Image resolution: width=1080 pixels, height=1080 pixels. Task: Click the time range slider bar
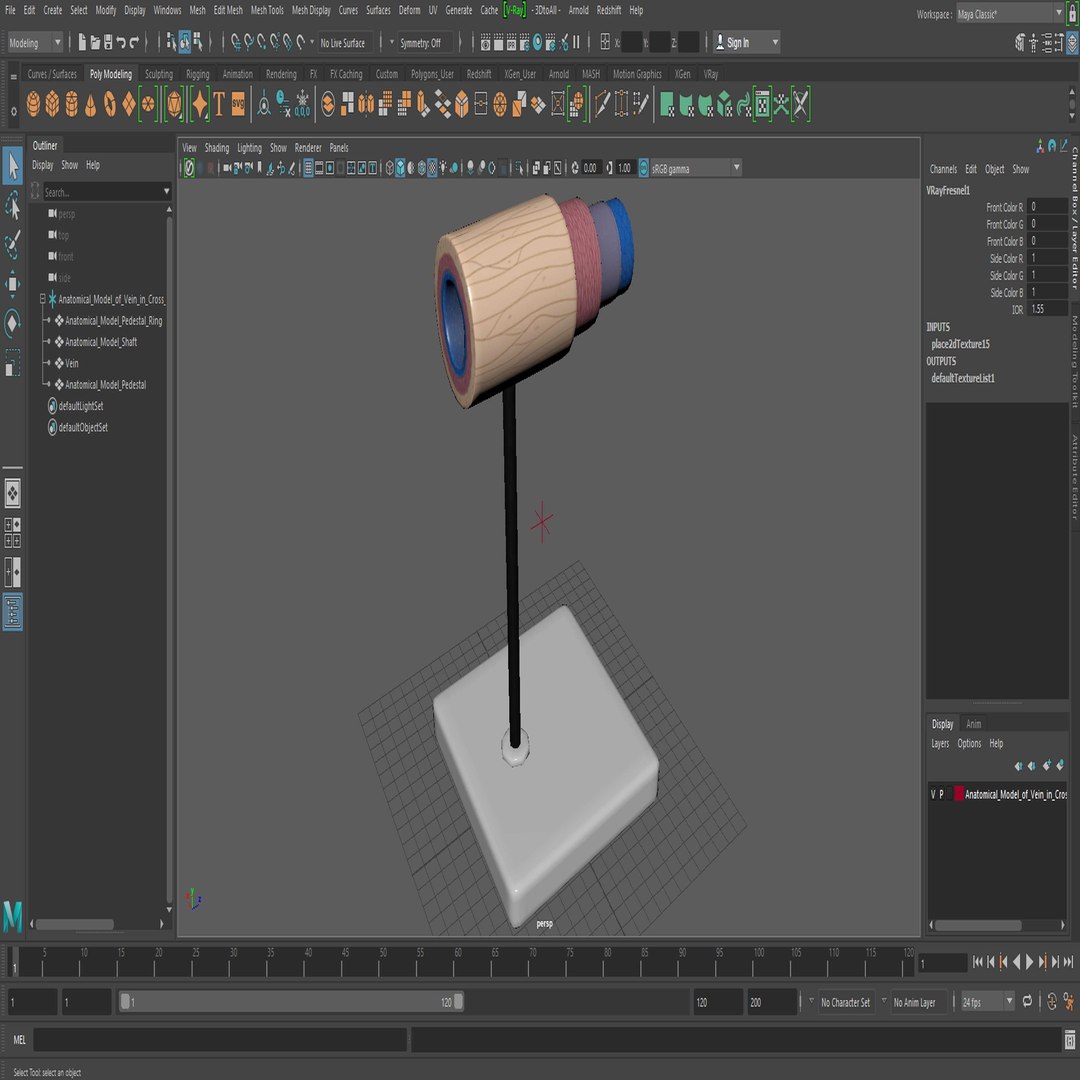pos(291,1002)
